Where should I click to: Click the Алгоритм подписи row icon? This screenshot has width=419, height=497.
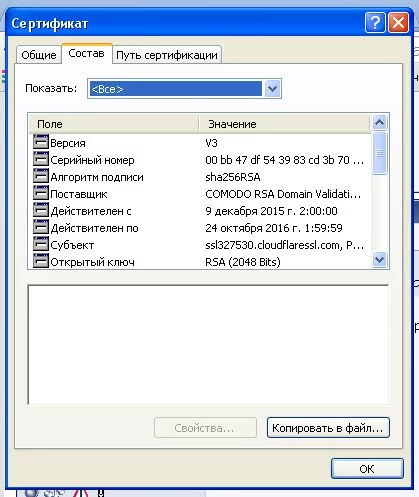[x=41, y=176]
